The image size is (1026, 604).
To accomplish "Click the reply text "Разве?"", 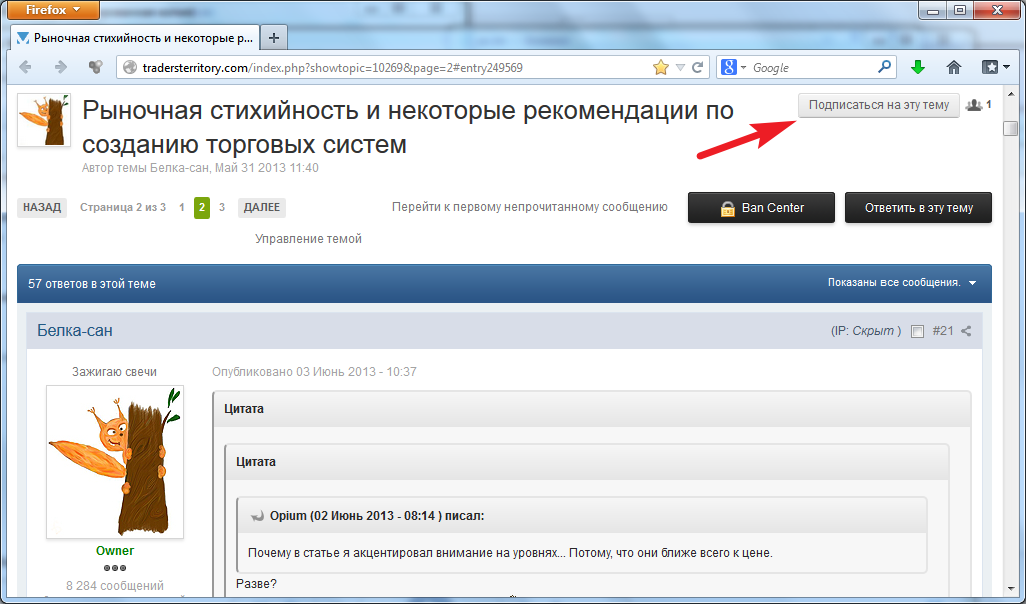I will click(x=256, y=584).
